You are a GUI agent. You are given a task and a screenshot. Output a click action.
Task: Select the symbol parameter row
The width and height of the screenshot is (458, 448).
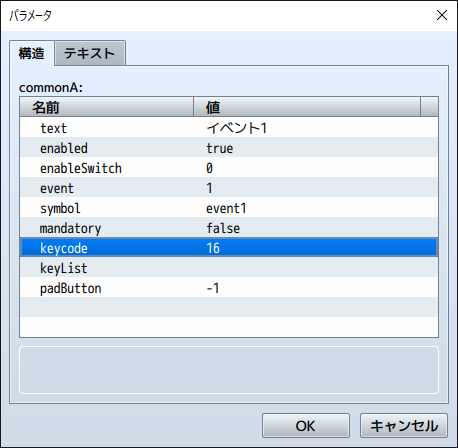click(x=229, y=208)
